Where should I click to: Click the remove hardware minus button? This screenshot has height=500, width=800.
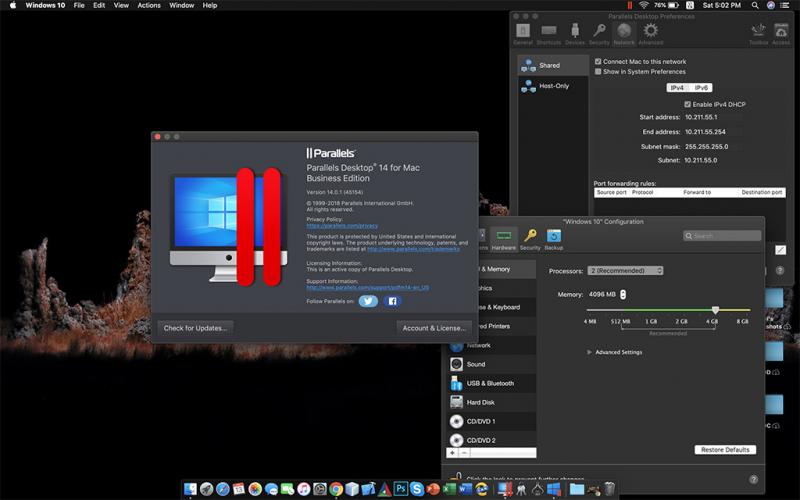(464, 453)
